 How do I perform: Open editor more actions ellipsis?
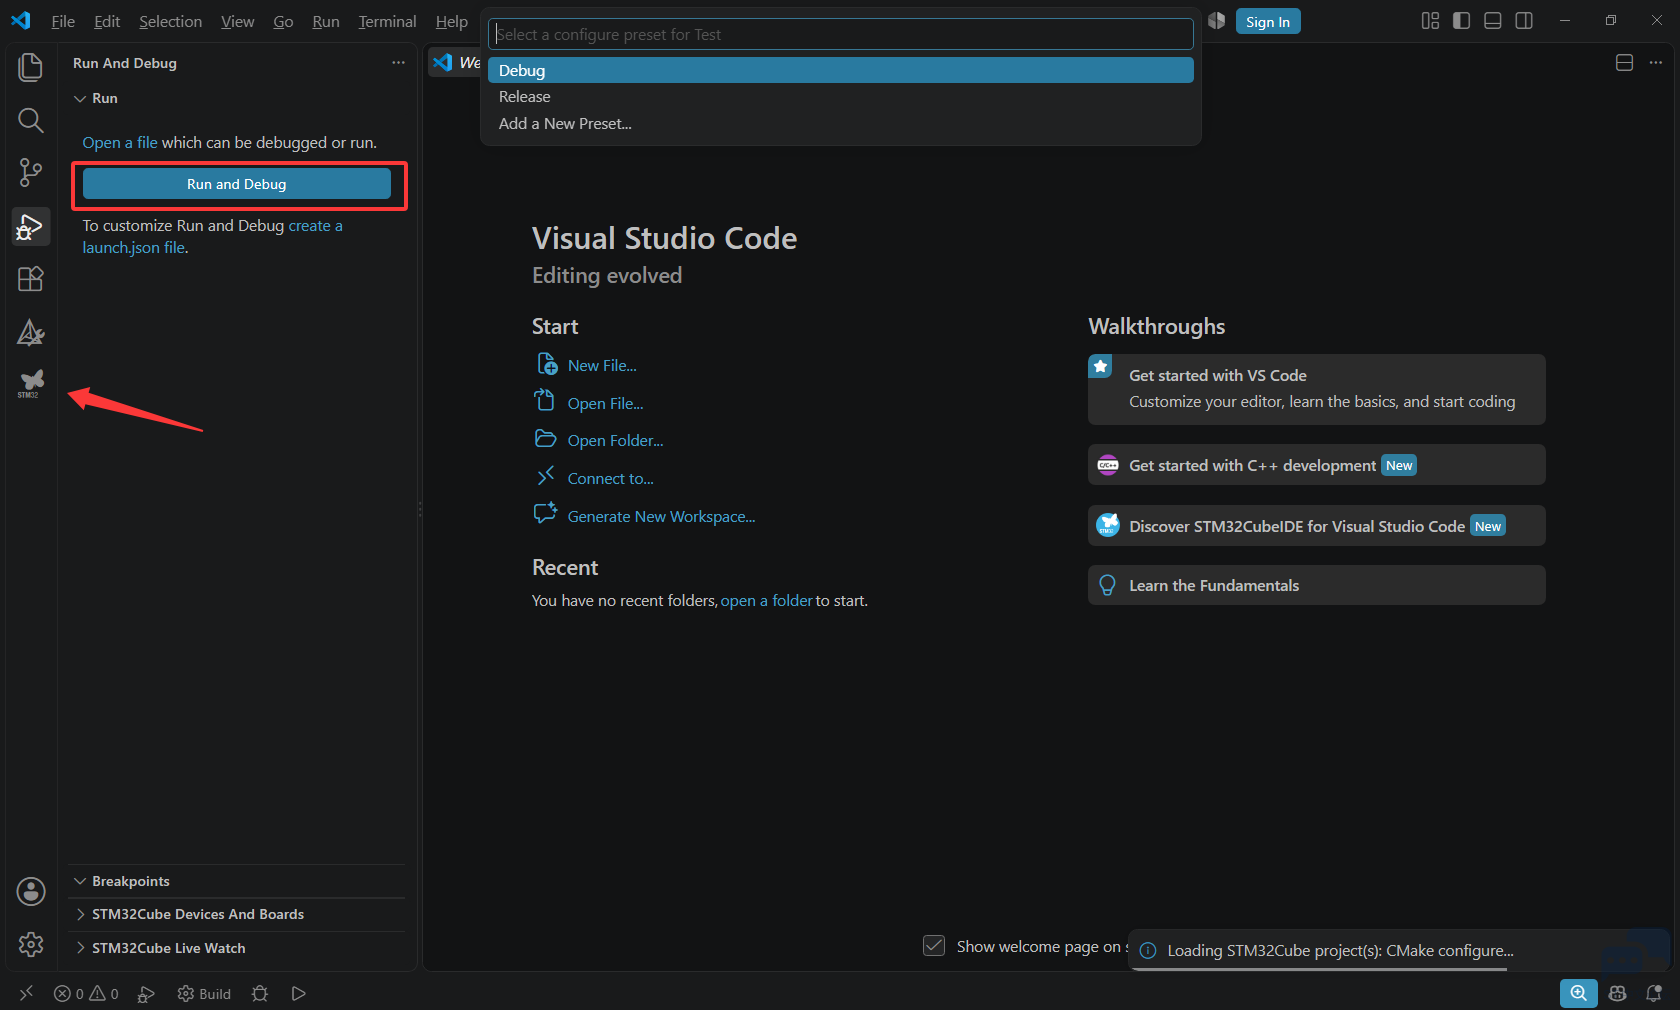tap(1656, 63)
